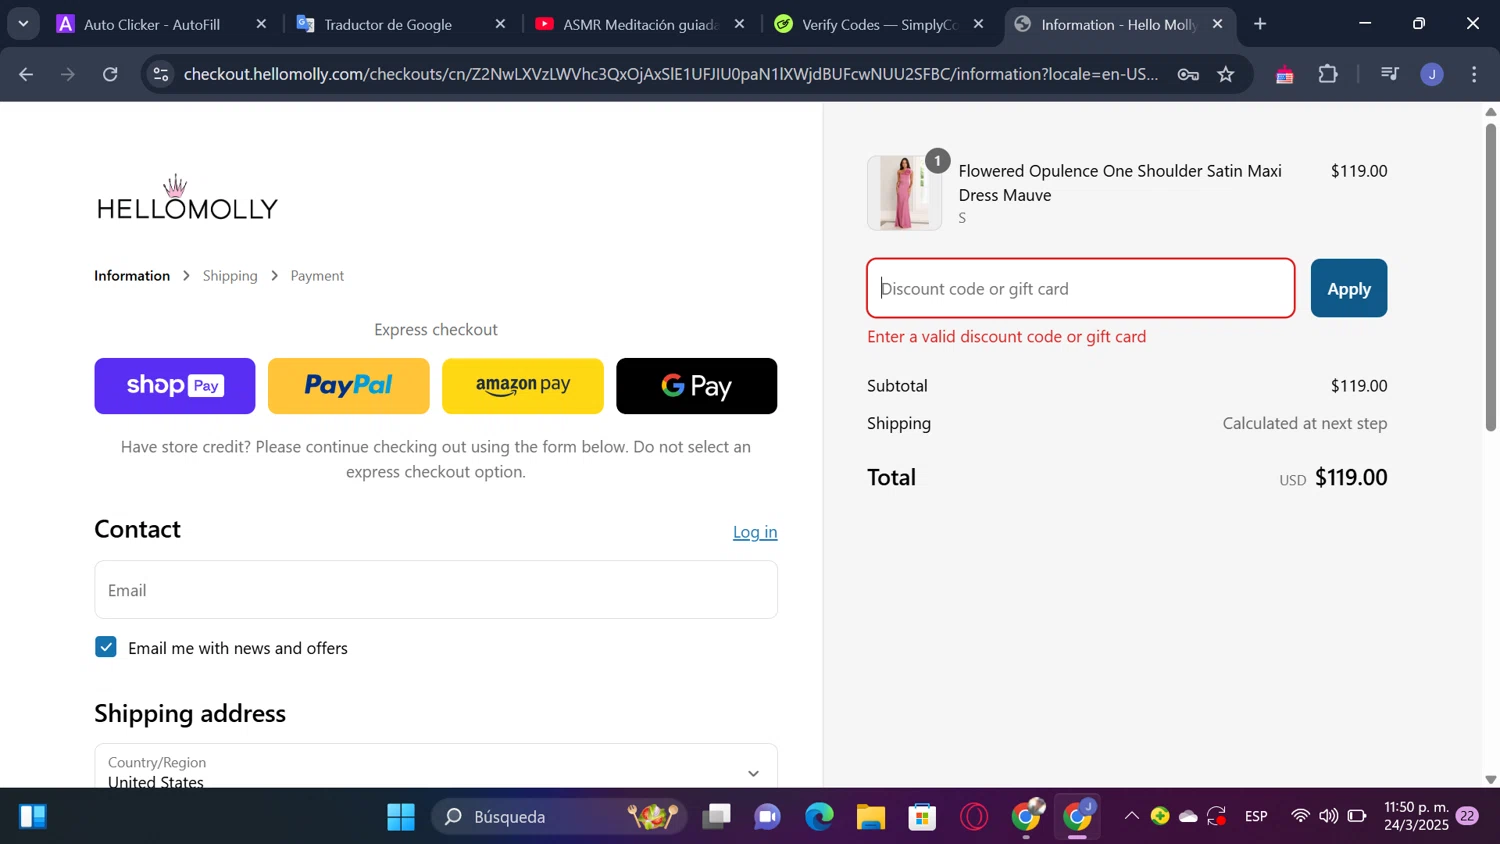1500x844 pixels.
Task: Open Chrome profile avatar J
Action: pyautogui.click(x=1432, y=74)
